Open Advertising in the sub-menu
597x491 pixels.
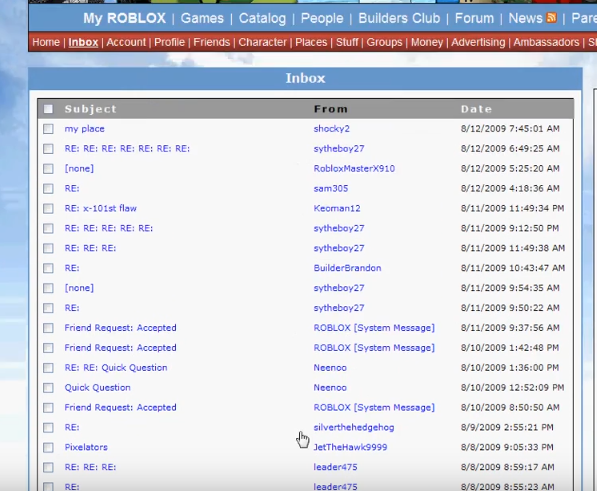478,42
